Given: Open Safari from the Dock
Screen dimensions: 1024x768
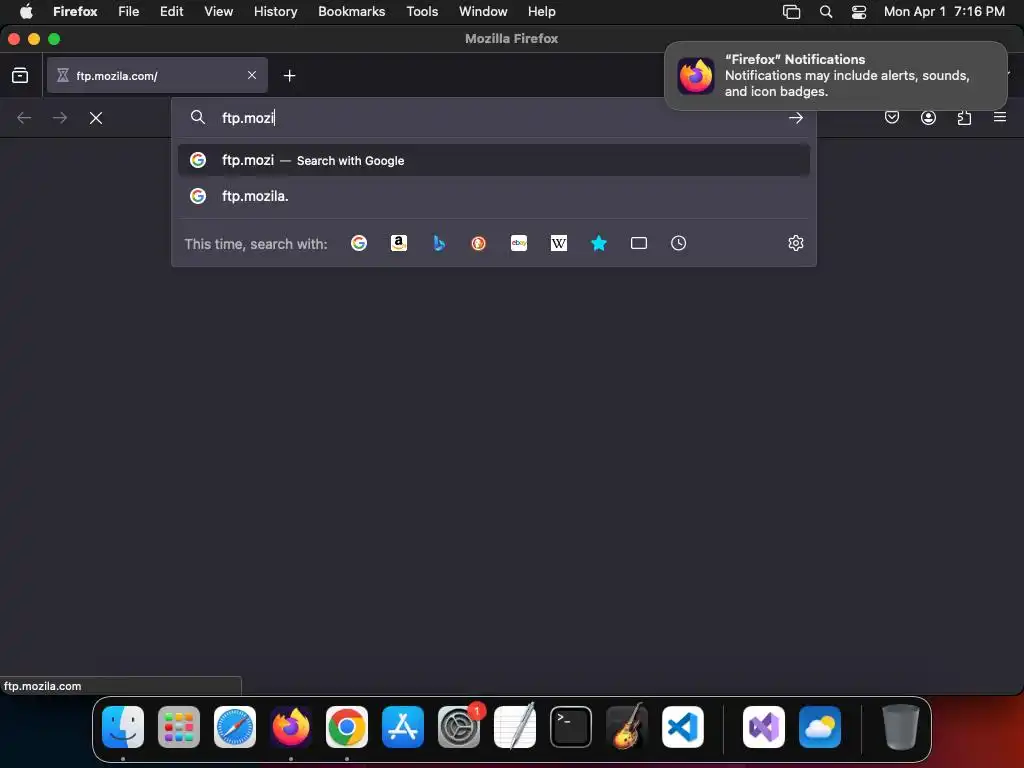Looking at the screenshot, I should (235, 727).
